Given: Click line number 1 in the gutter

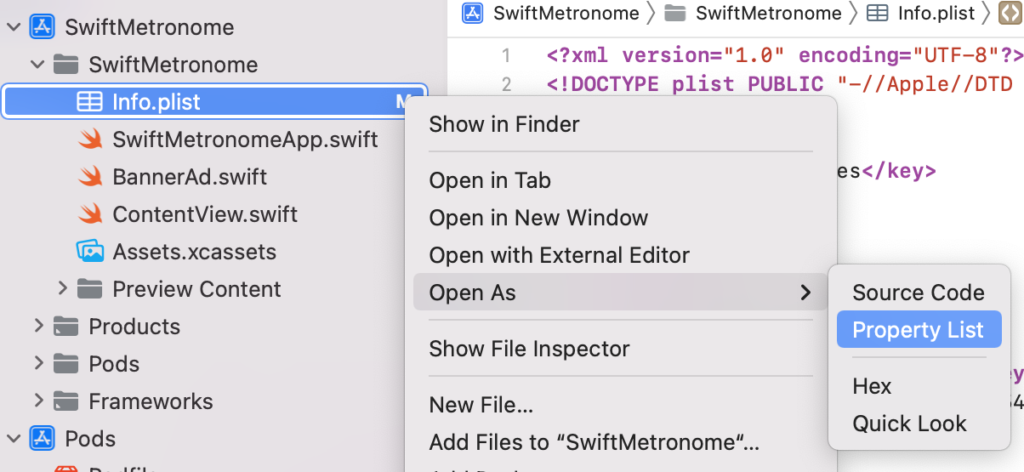Looking at the screenshot, I should [x=505, y=55].
